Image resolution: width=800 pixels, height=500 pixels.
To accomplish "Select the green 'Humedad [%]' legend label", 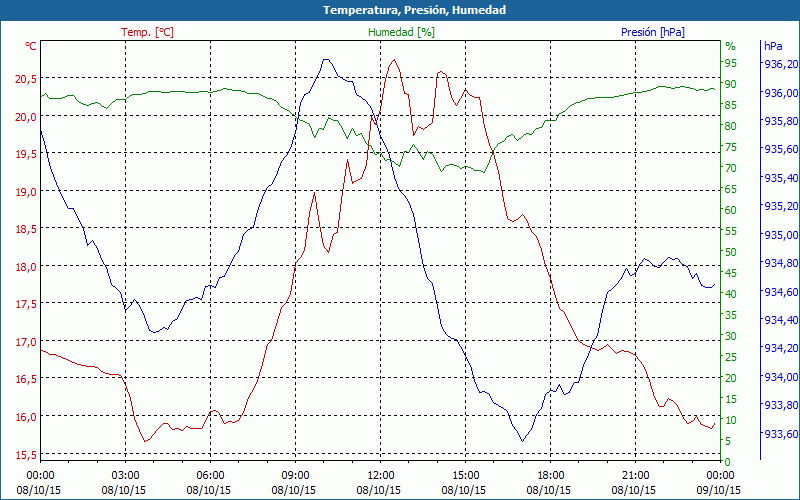I will [402, 32].
